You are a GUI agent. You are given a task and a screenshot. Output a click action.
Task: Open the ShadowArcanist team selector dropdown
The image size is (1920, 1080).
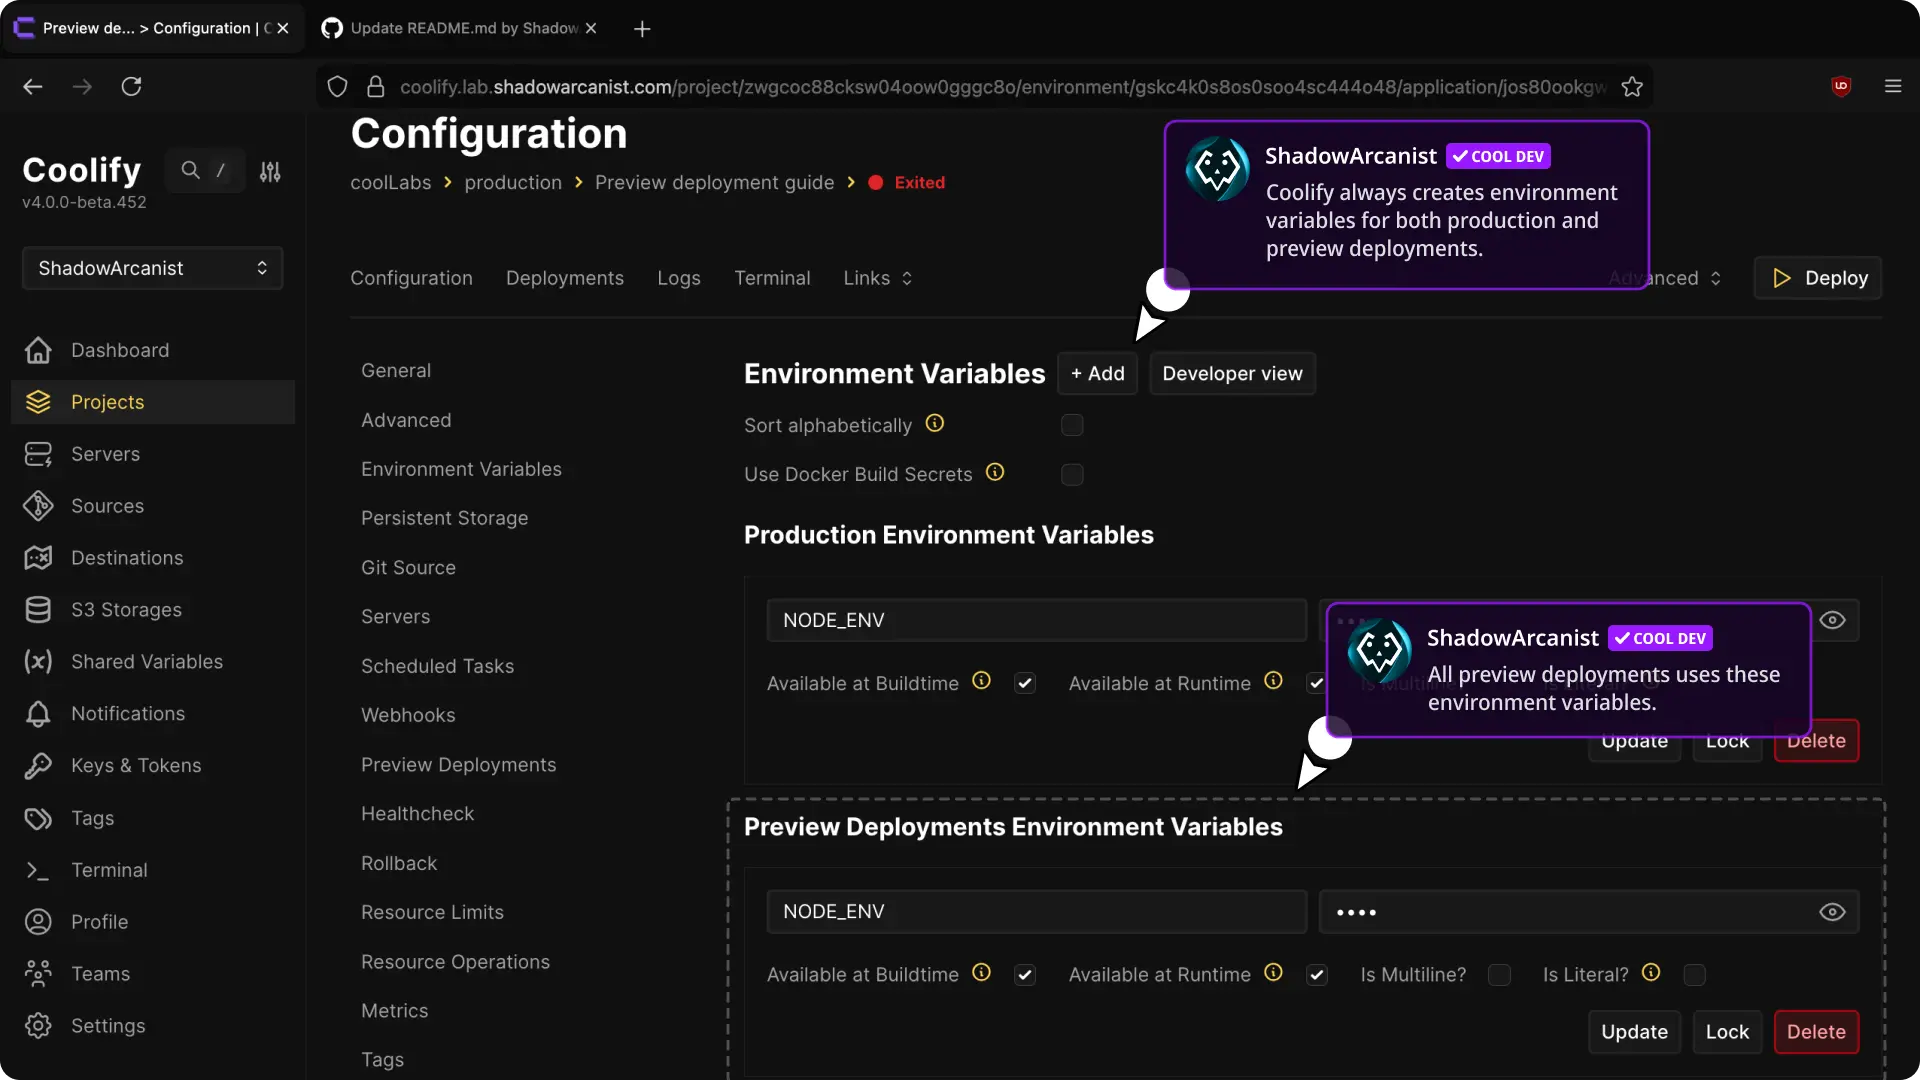152,268
